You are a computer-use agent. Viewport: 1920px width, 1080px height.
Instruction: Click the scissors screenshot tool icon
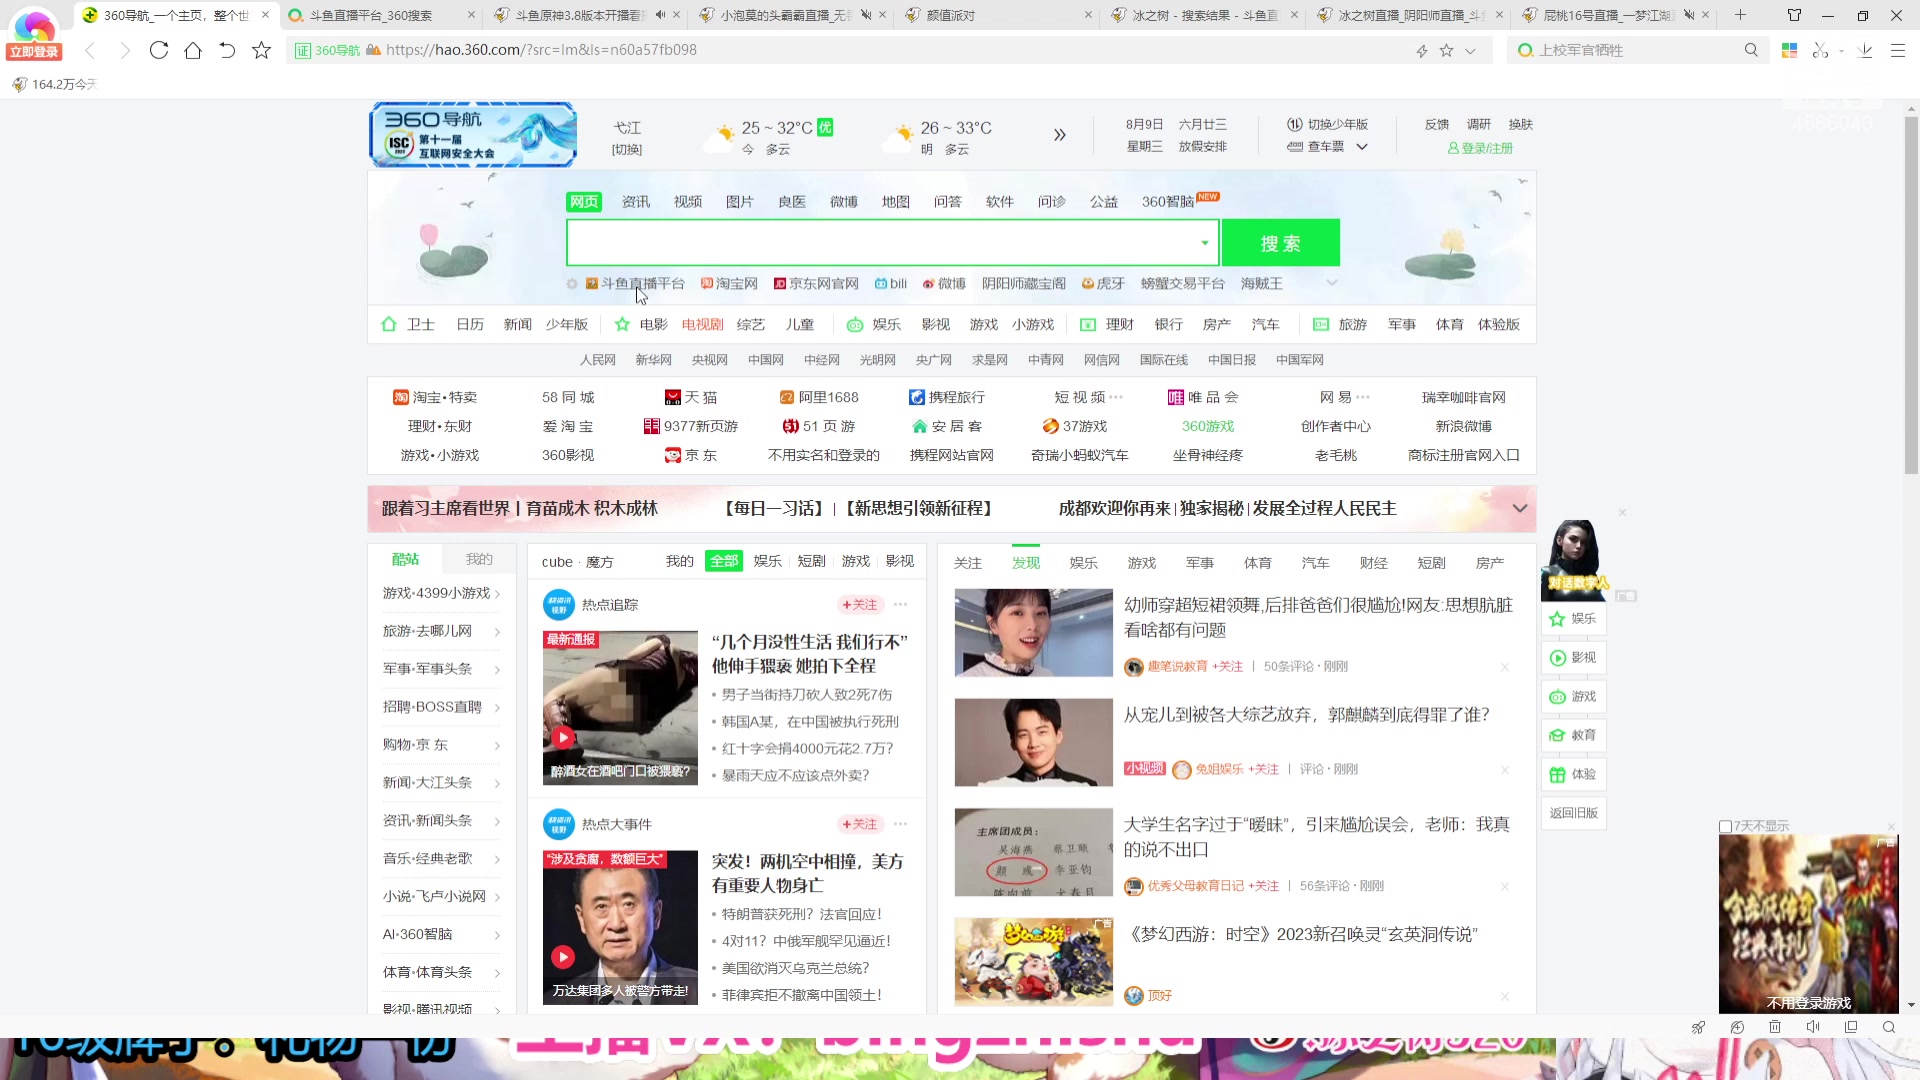[x=1820, y=50]
